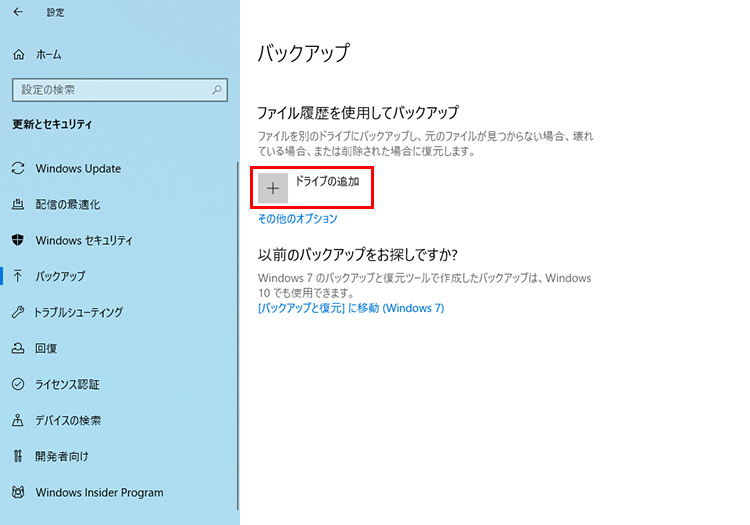The width and height of the screenshot is (750, 525).
Task: Click the Windows Insider Program cat icon
Action: [18, 492]
